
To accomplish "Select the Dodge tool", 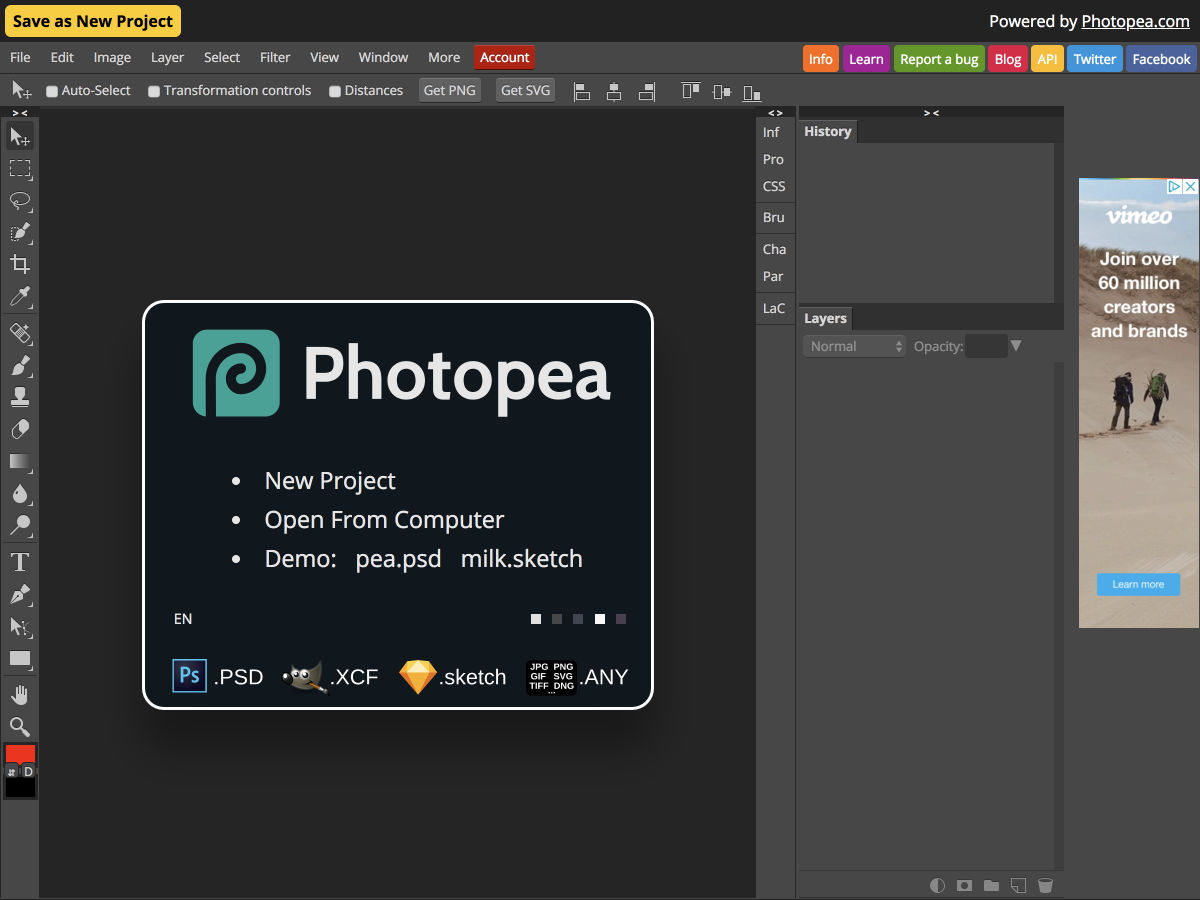I will (20, 525).
